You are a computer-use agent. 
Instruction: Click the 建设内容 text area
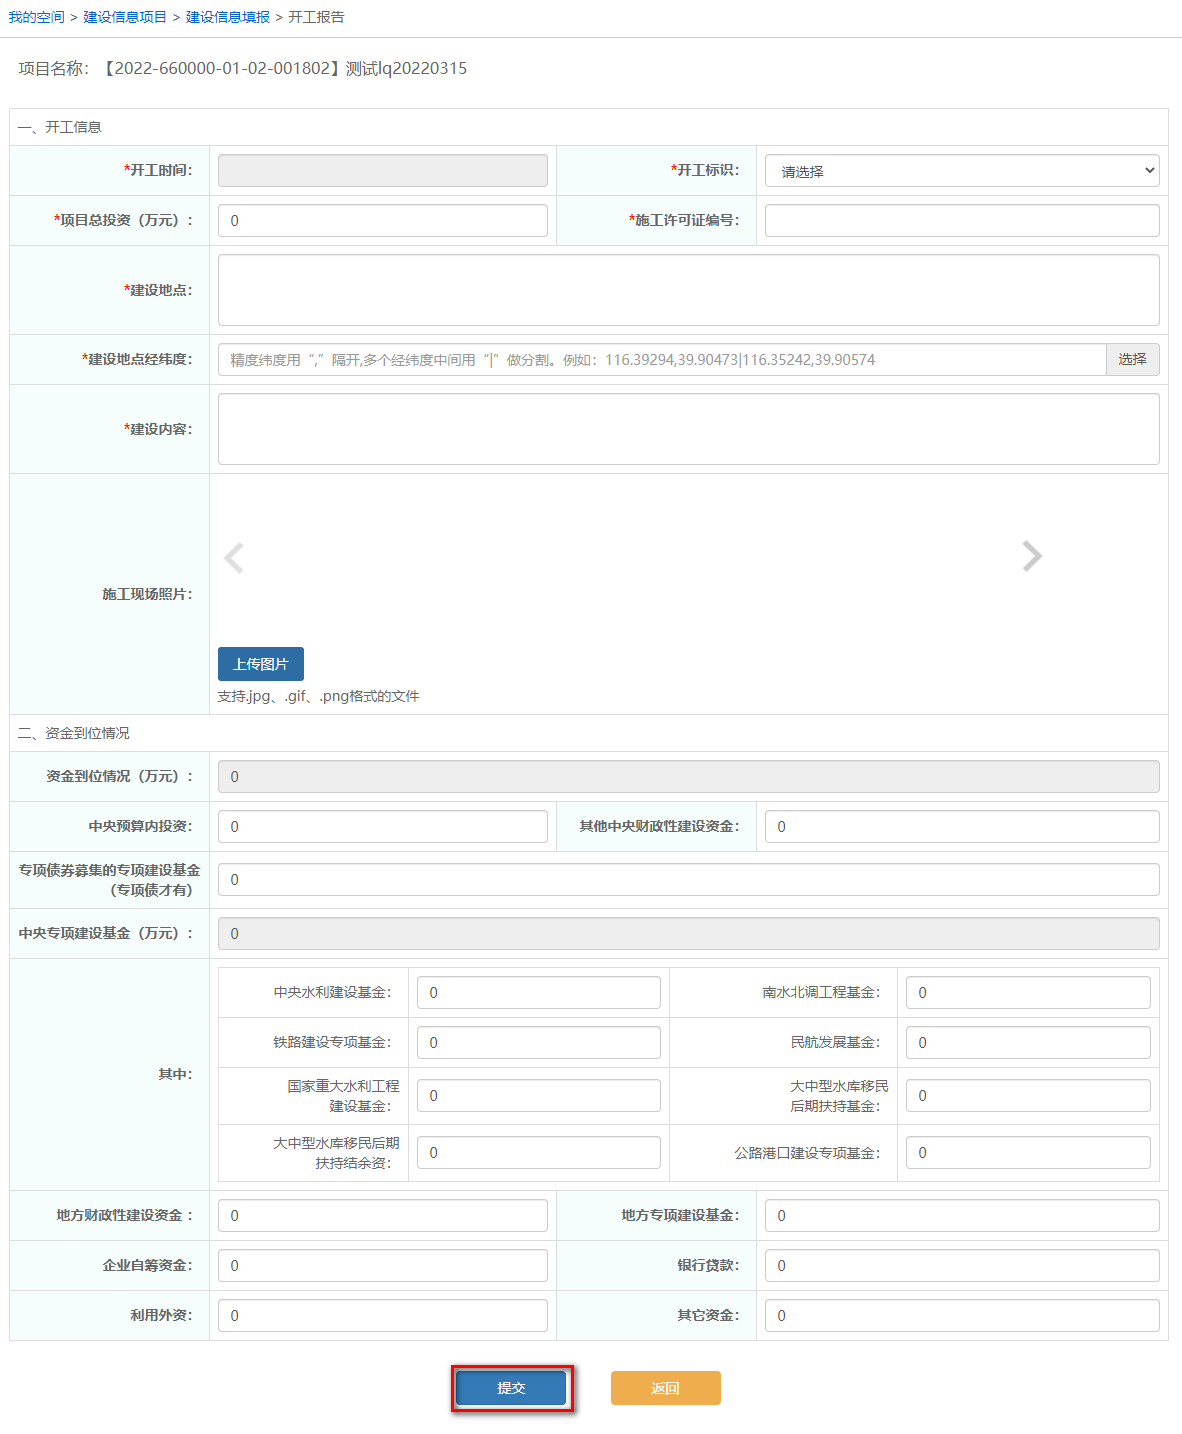point(688,429)
